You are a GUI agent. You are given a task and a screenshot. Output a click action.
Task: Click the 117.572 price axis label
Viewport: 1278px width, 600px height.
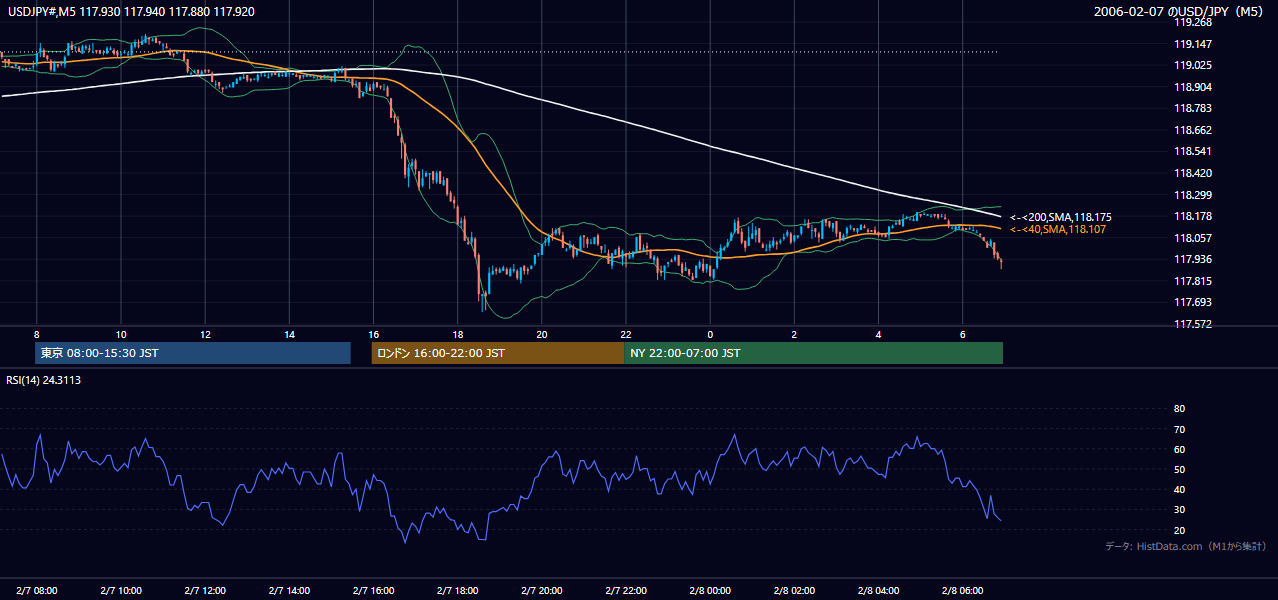1193,324
